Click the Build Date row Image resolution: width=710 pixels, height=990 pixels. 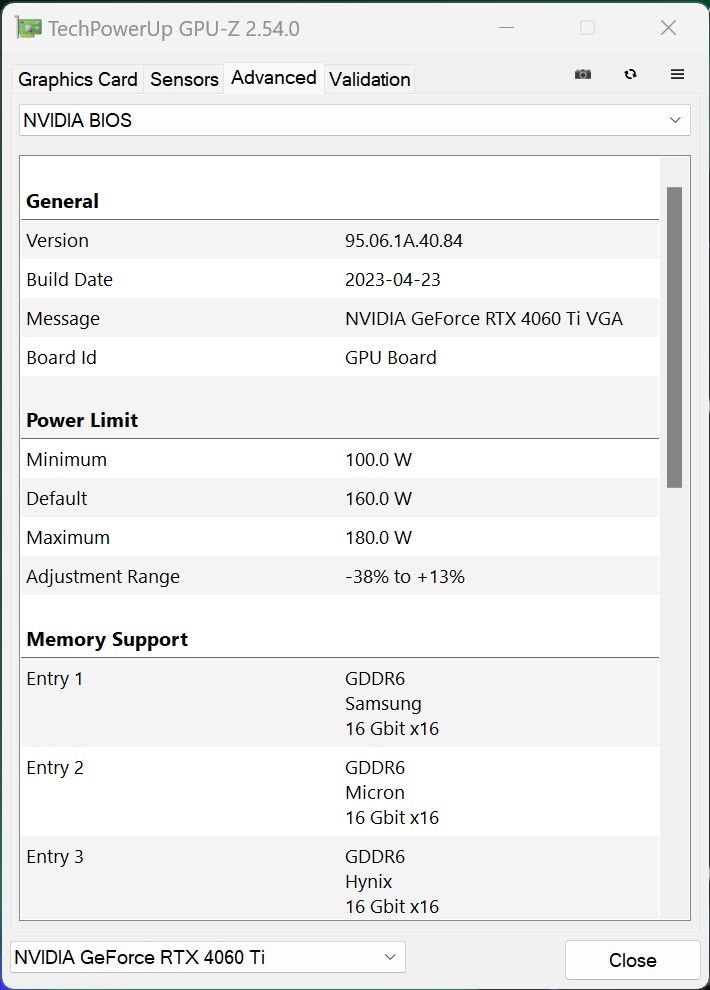point(339,280)
